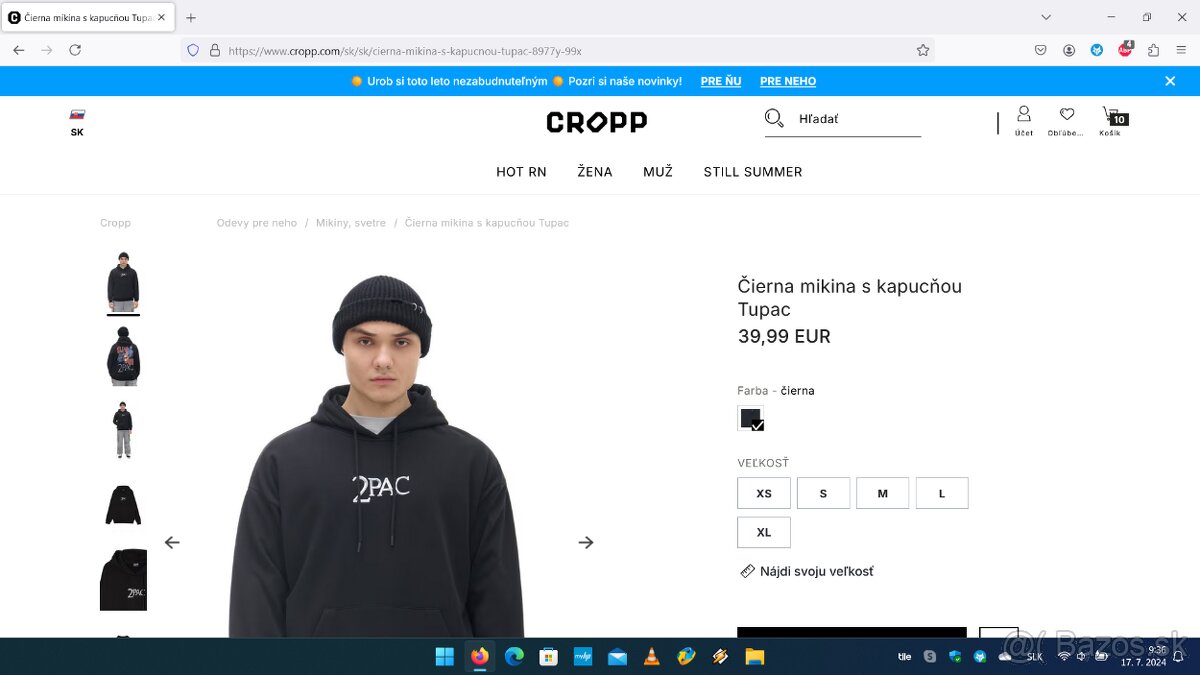Screen dimensions: 1200x675
Task: Open favorites heart icon
Action: pyautogui.click(x=1067, y=114)
